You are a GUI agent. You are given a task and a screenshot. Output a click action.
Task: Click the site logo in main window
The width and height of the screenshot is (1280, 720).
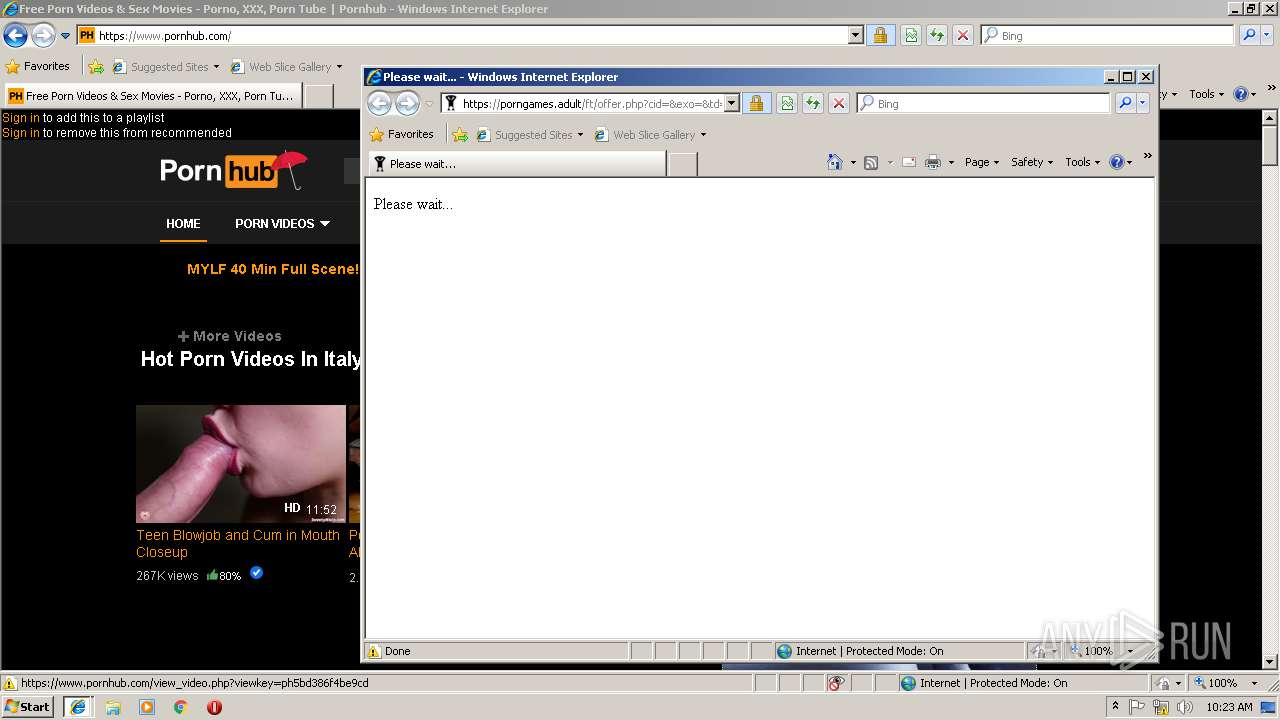232,170
